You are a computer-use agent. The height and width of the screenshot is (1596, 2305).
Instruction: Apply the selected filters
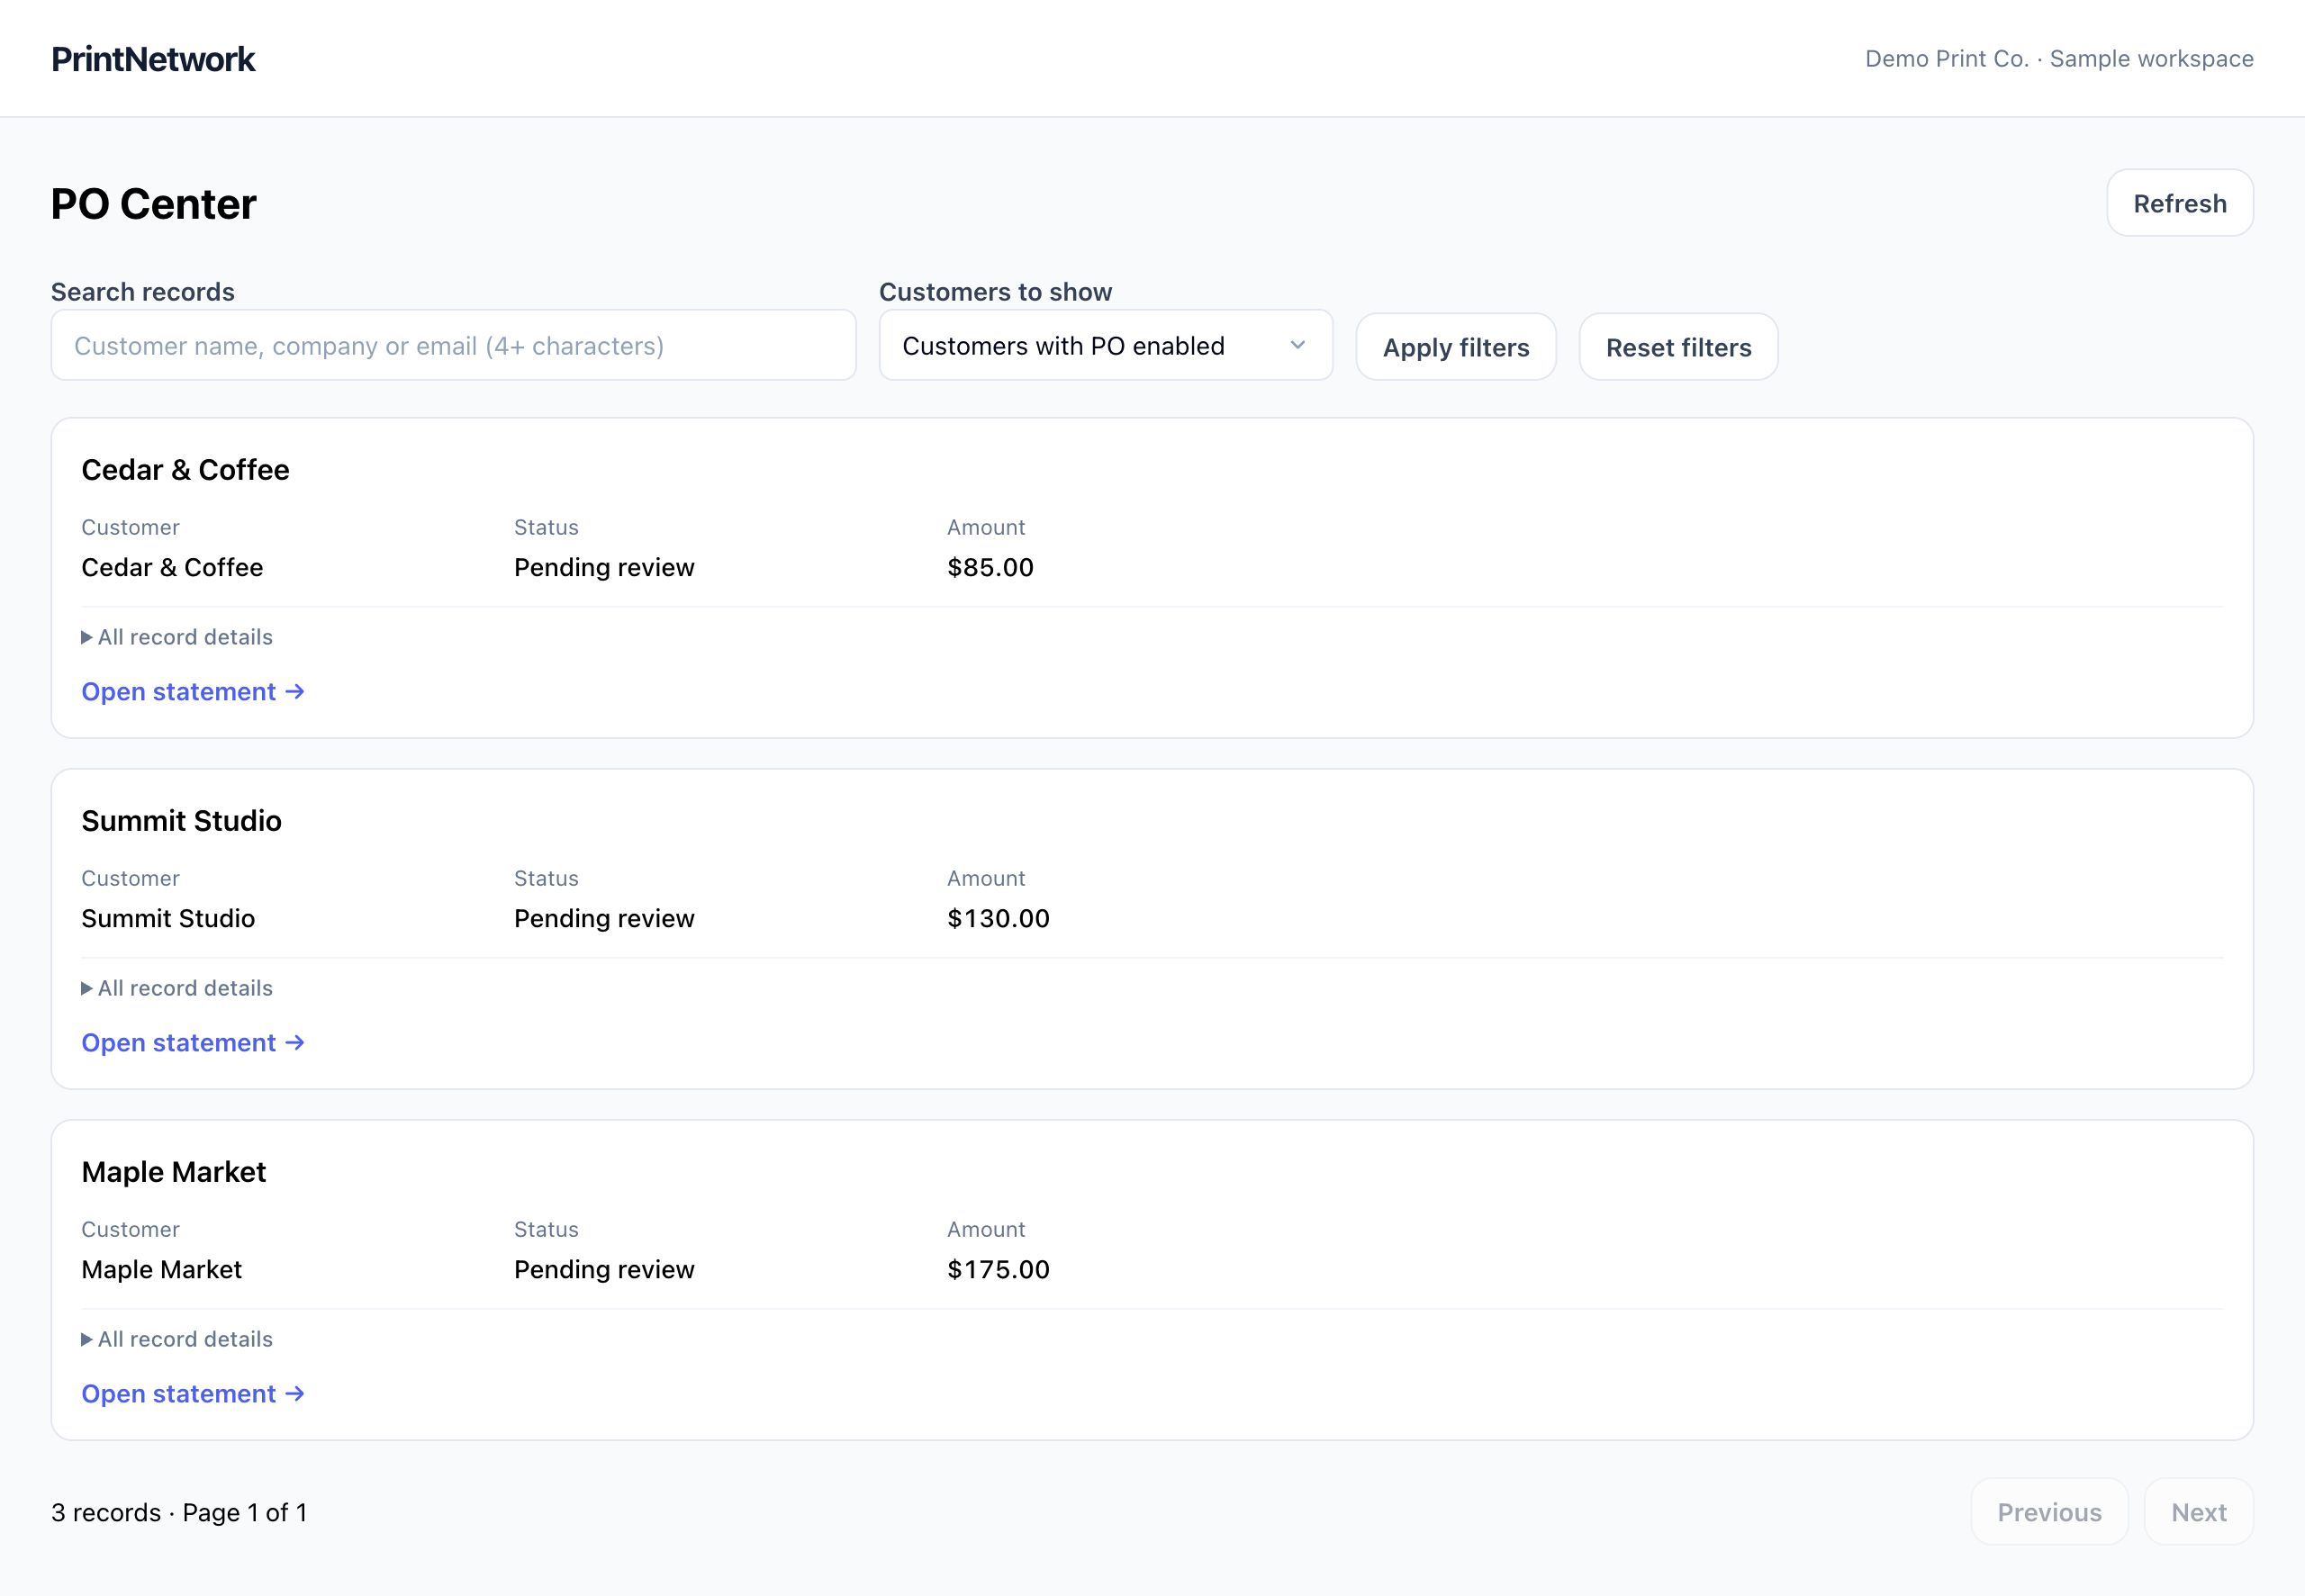(1456, 347)
